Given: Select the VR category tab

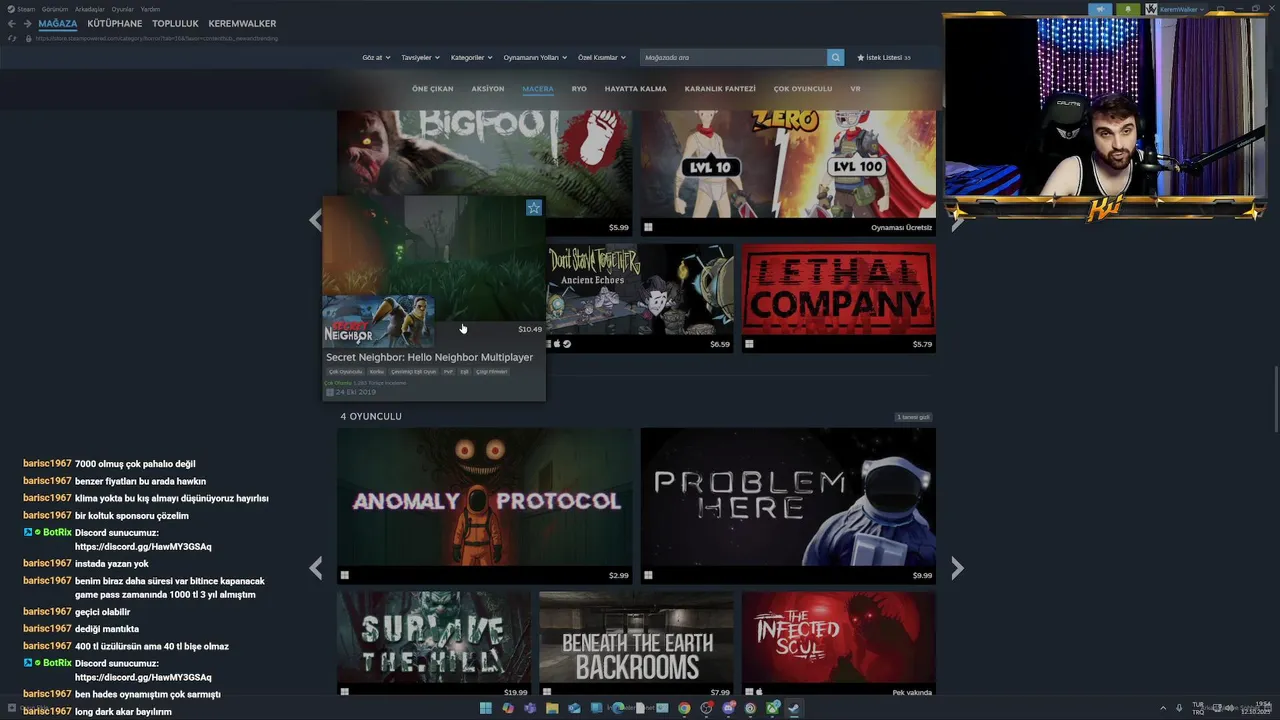Looking at the screenshot, I should (x=855, y=89).
